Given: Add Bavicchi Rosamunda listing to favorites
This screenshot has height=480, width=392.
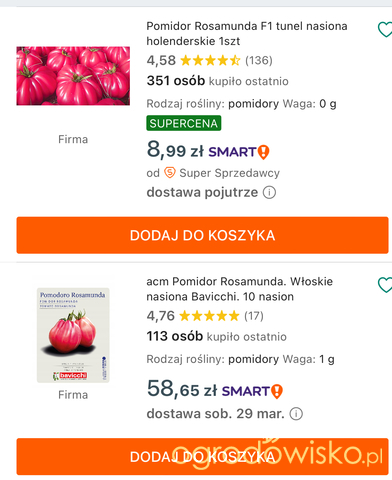Looking at the screenshot, I should point(385,285).
